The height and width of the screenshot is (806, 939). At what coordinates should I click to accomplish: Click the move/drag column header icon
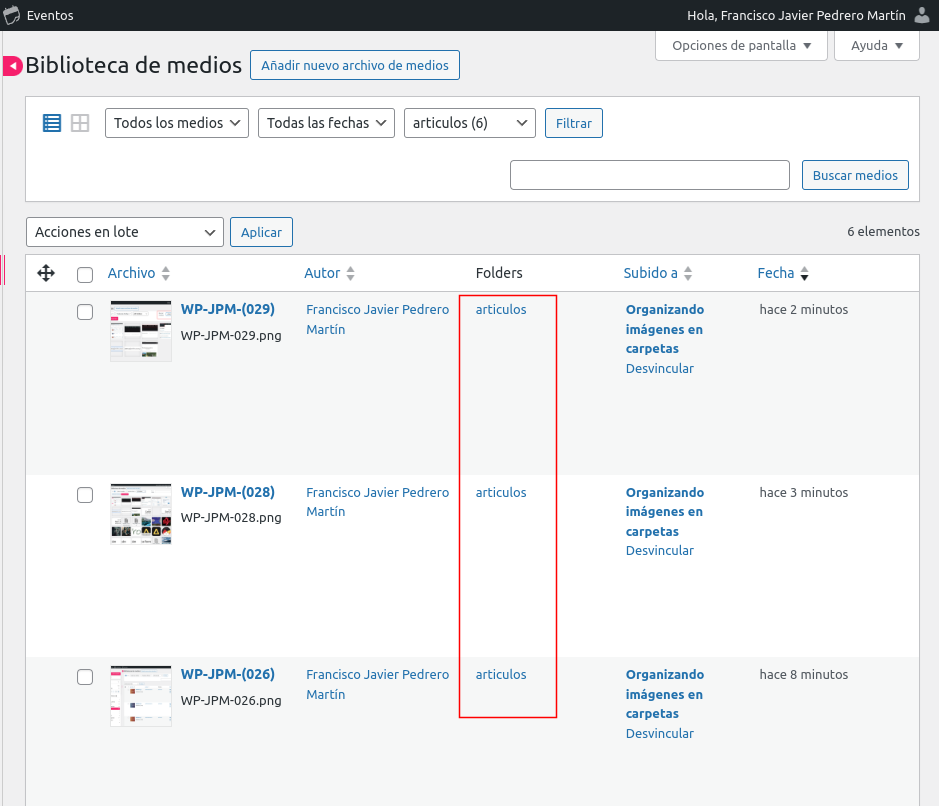point(45,273)
